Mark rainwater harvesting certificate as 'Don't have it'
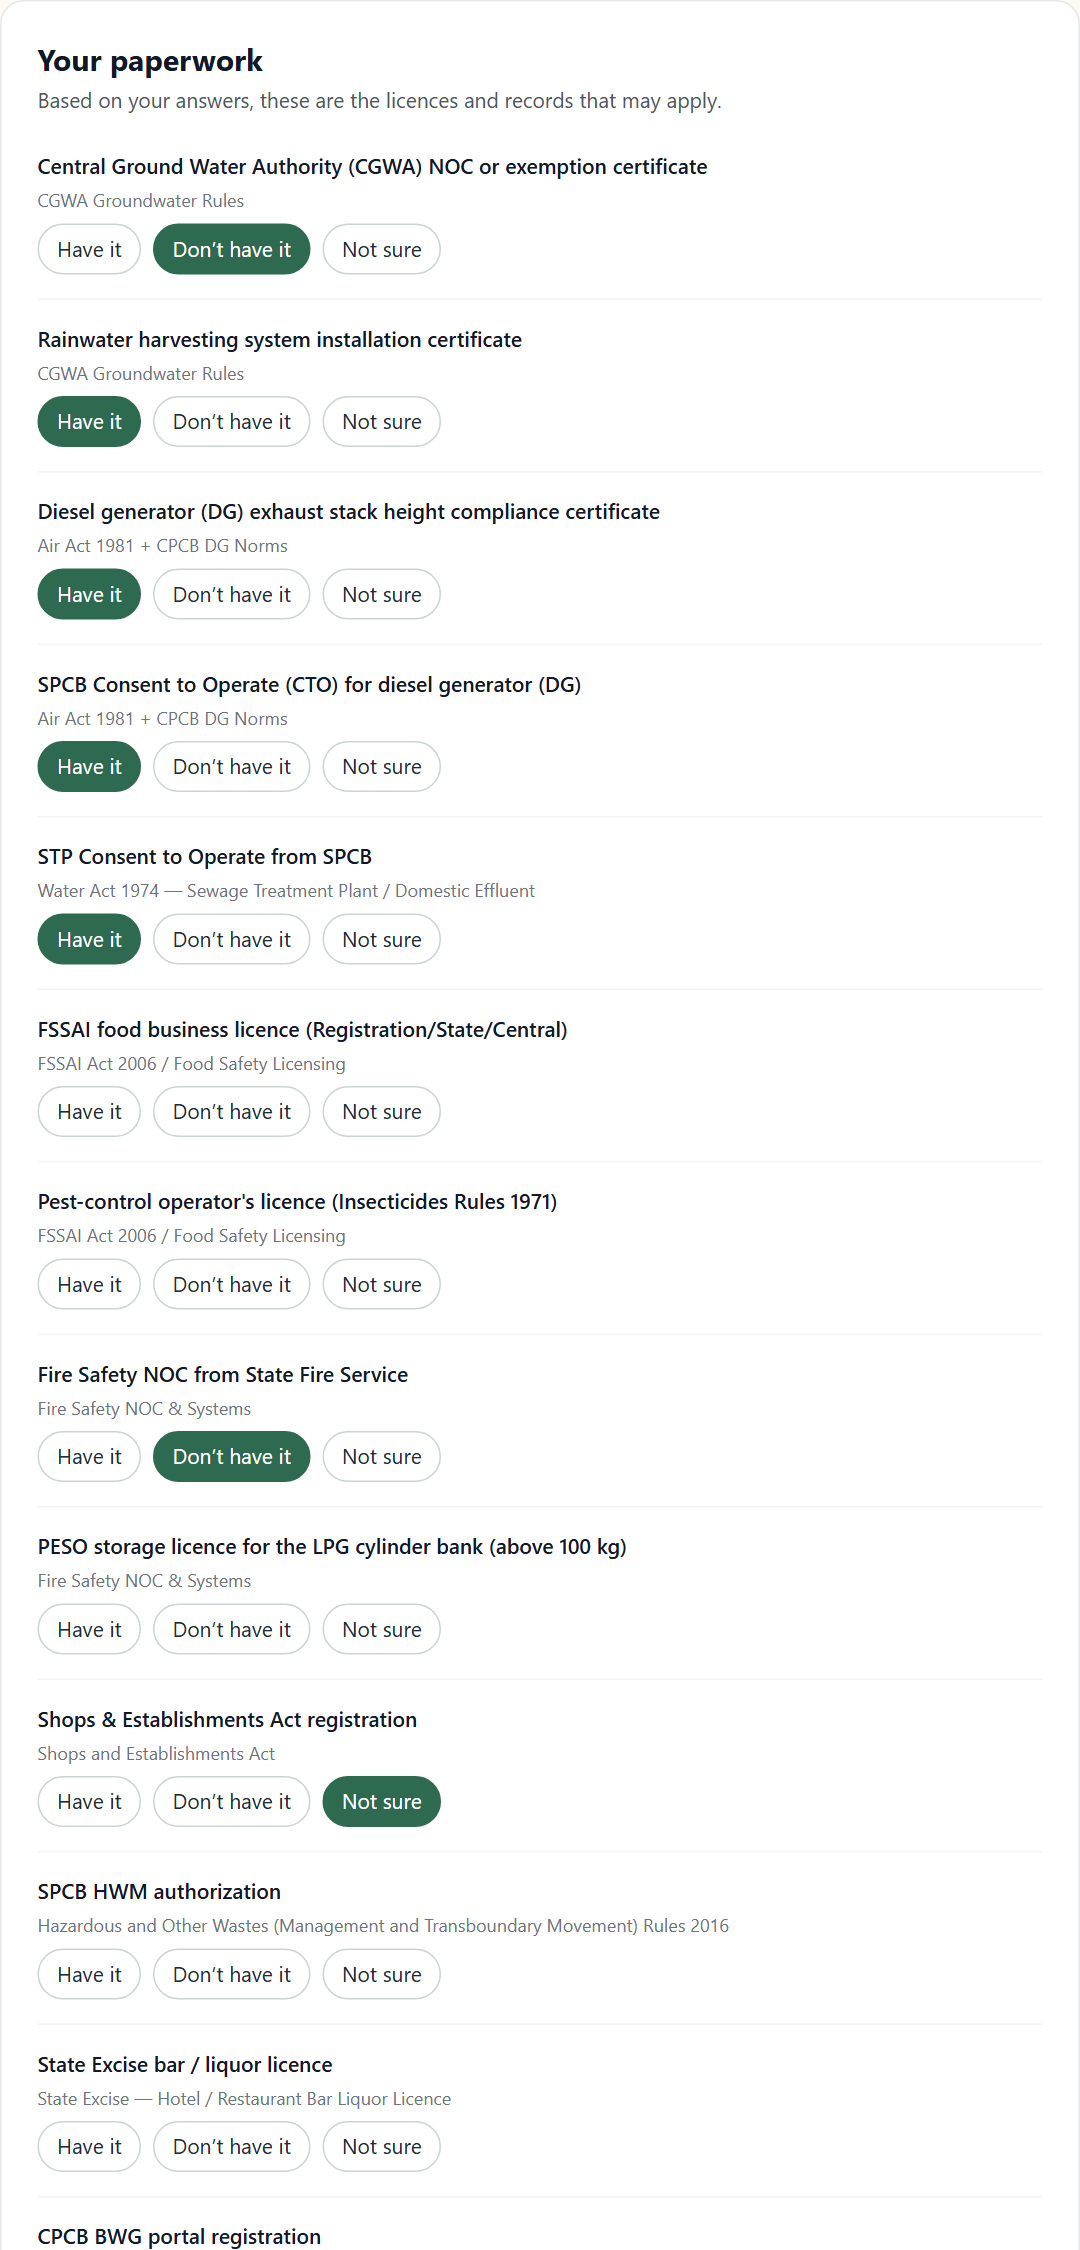The height and width of the screenshot is (2250, 1080). coord(231,422)
